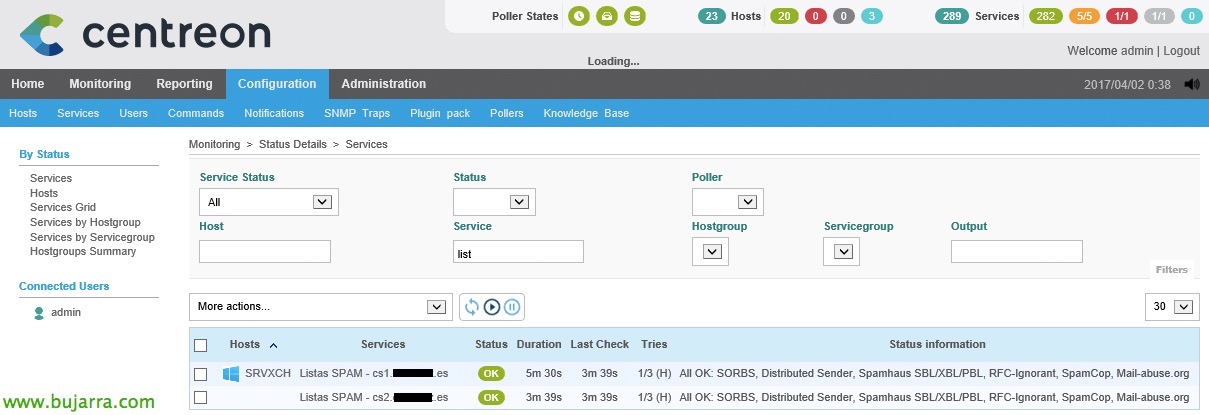
Task: Click the Logout link
Action: [1181, 51]
